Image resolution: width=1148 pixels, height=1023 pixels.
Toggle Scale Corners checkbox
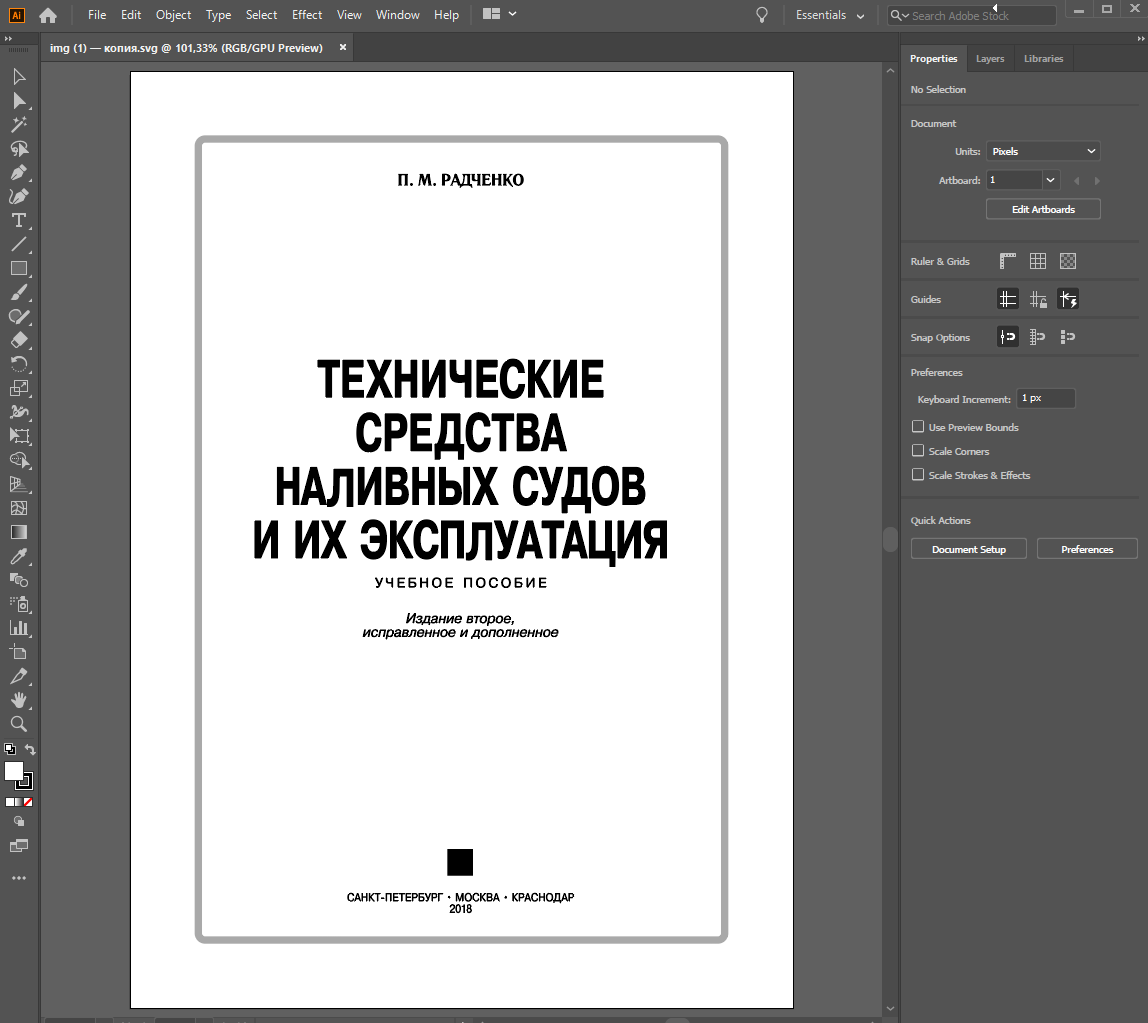point(918,451)
